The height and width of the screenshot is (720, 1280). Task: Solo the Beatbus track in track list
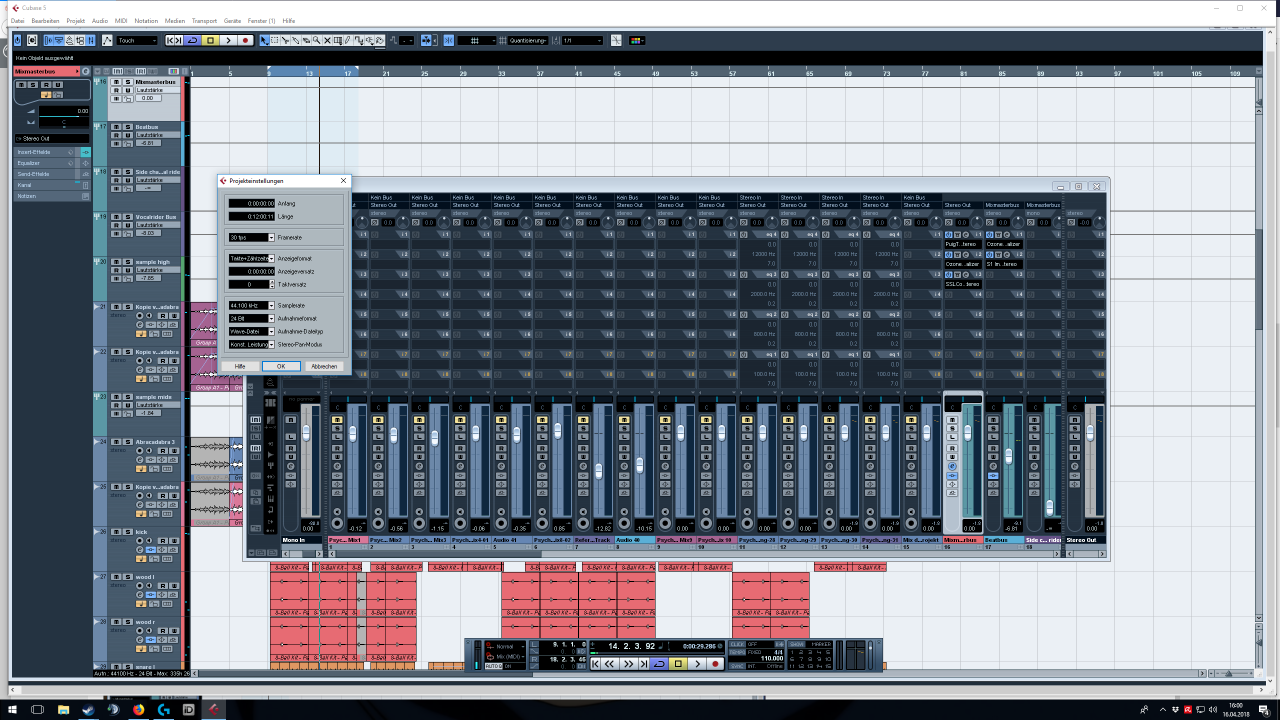[128, 127]
